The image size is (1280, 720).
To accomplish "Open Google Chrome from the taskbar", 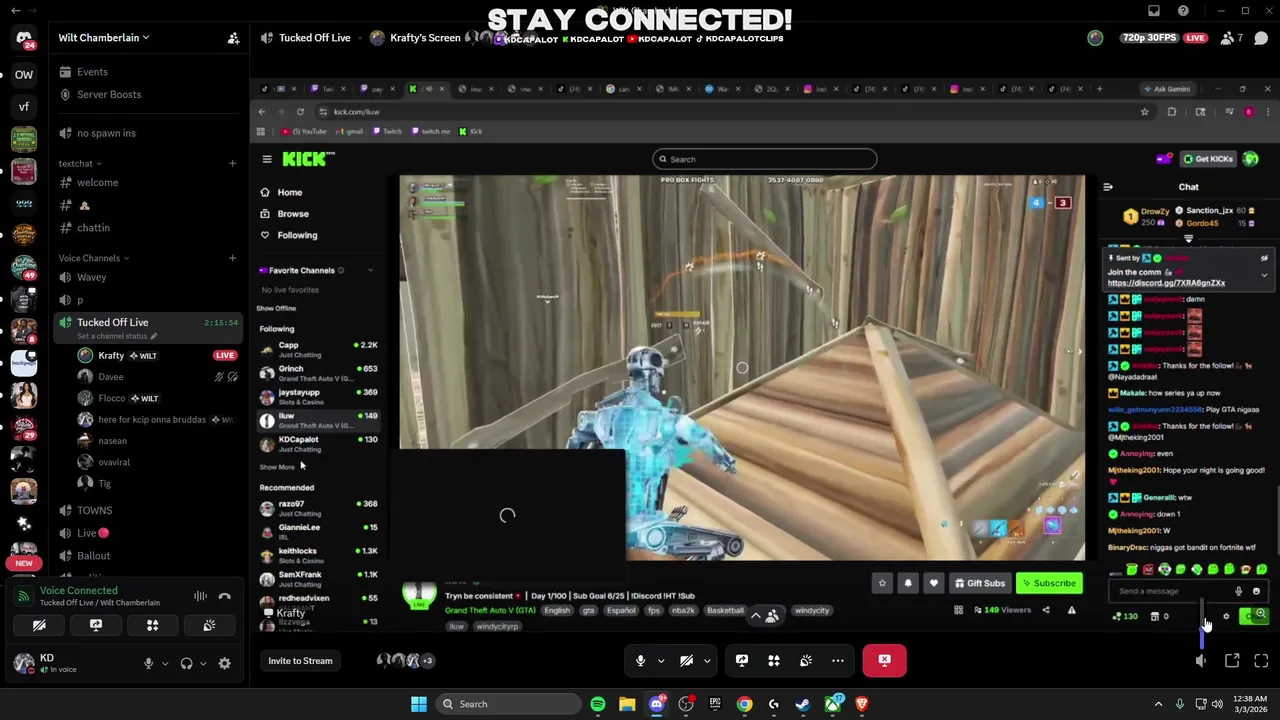I will coord(745,704).
